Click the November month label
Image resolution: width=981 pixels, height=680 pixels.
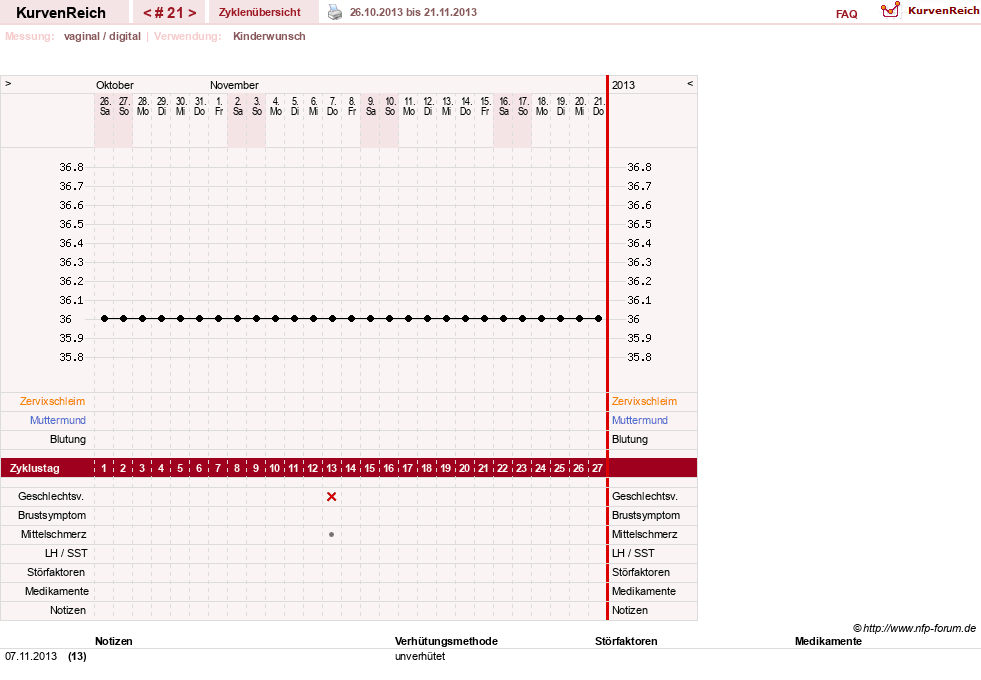tap(234, 85)
